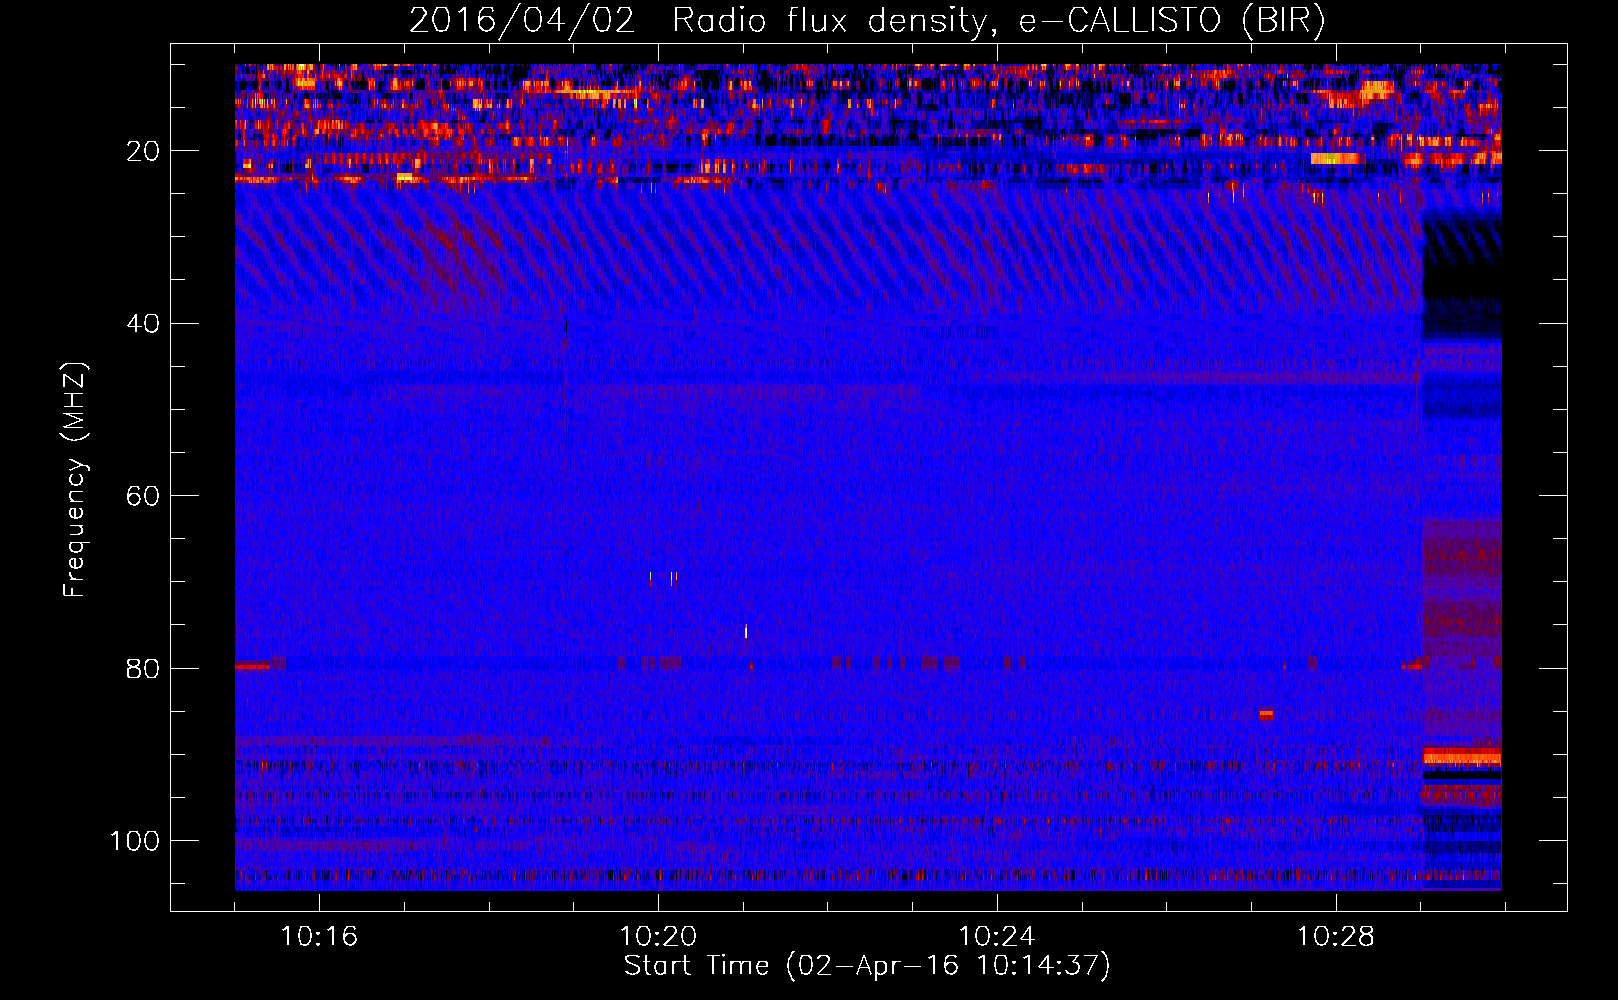Click the 'Frequency (MHZ)' axis label
Screen dimensions: 1618x1000
75,480
